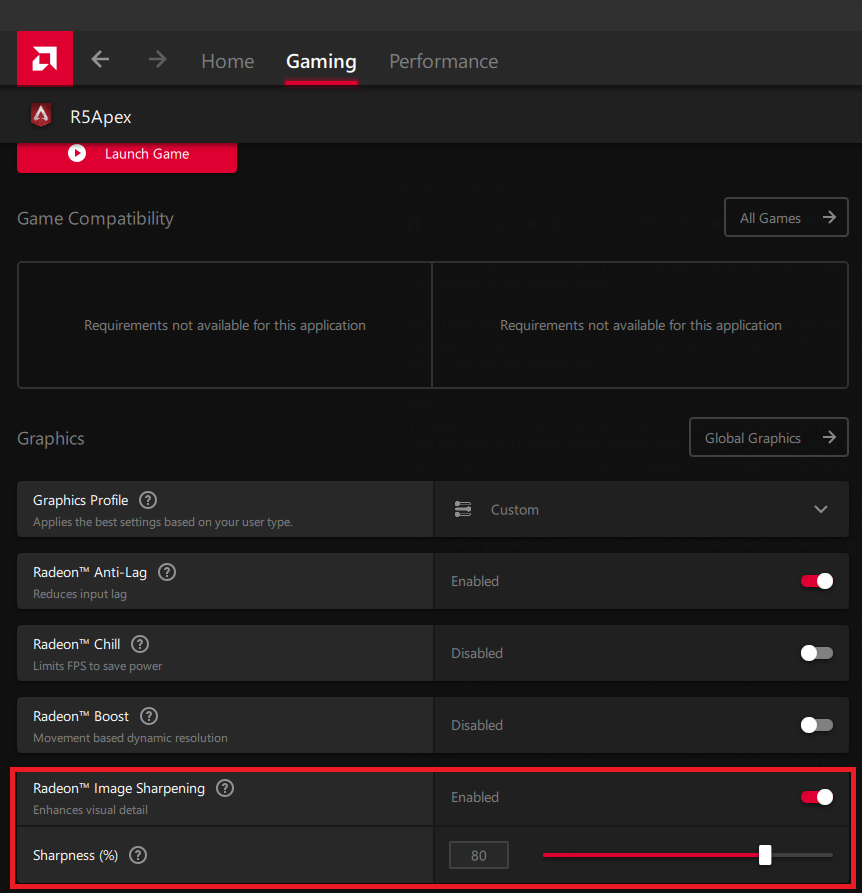Enable the Radeon Boost toggle
The width and height of the screenshot is (862, 893).
tap(816, 725)
